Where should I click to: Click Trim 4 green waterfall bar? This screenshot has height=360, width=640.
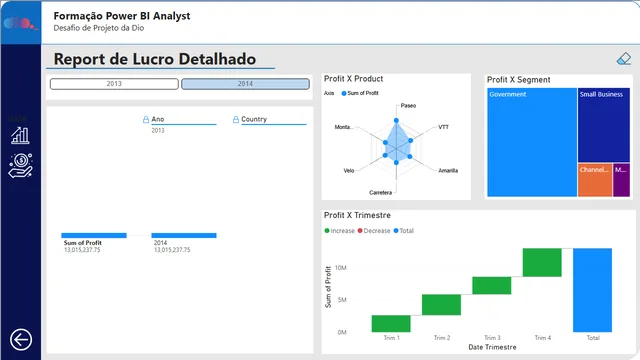click(x=542, y=262)
